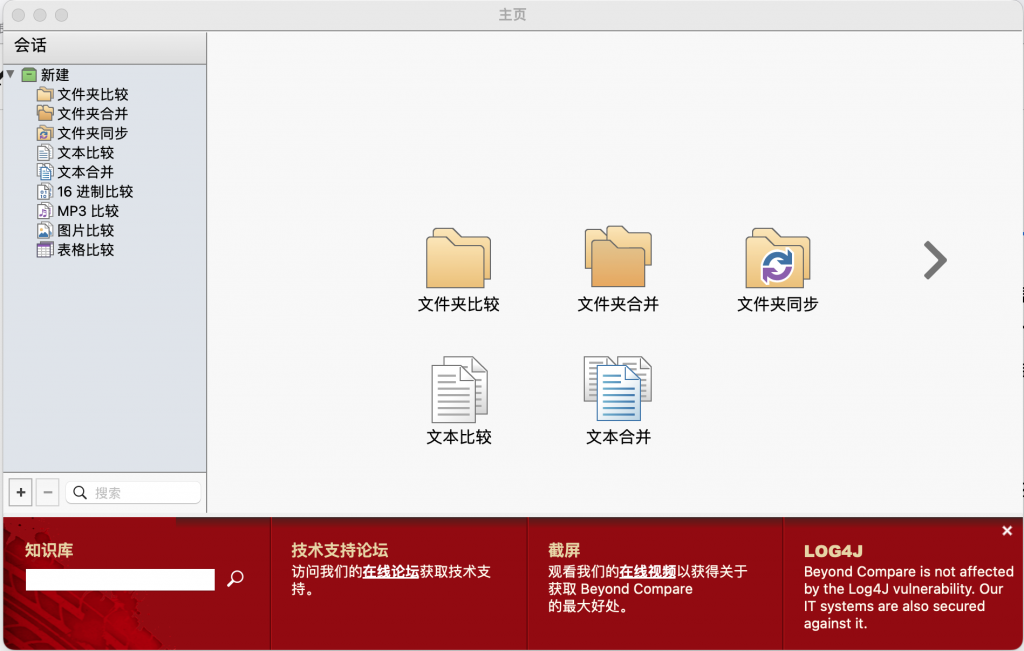Clear the sidebar search field with the magnifier

point(81,492)
